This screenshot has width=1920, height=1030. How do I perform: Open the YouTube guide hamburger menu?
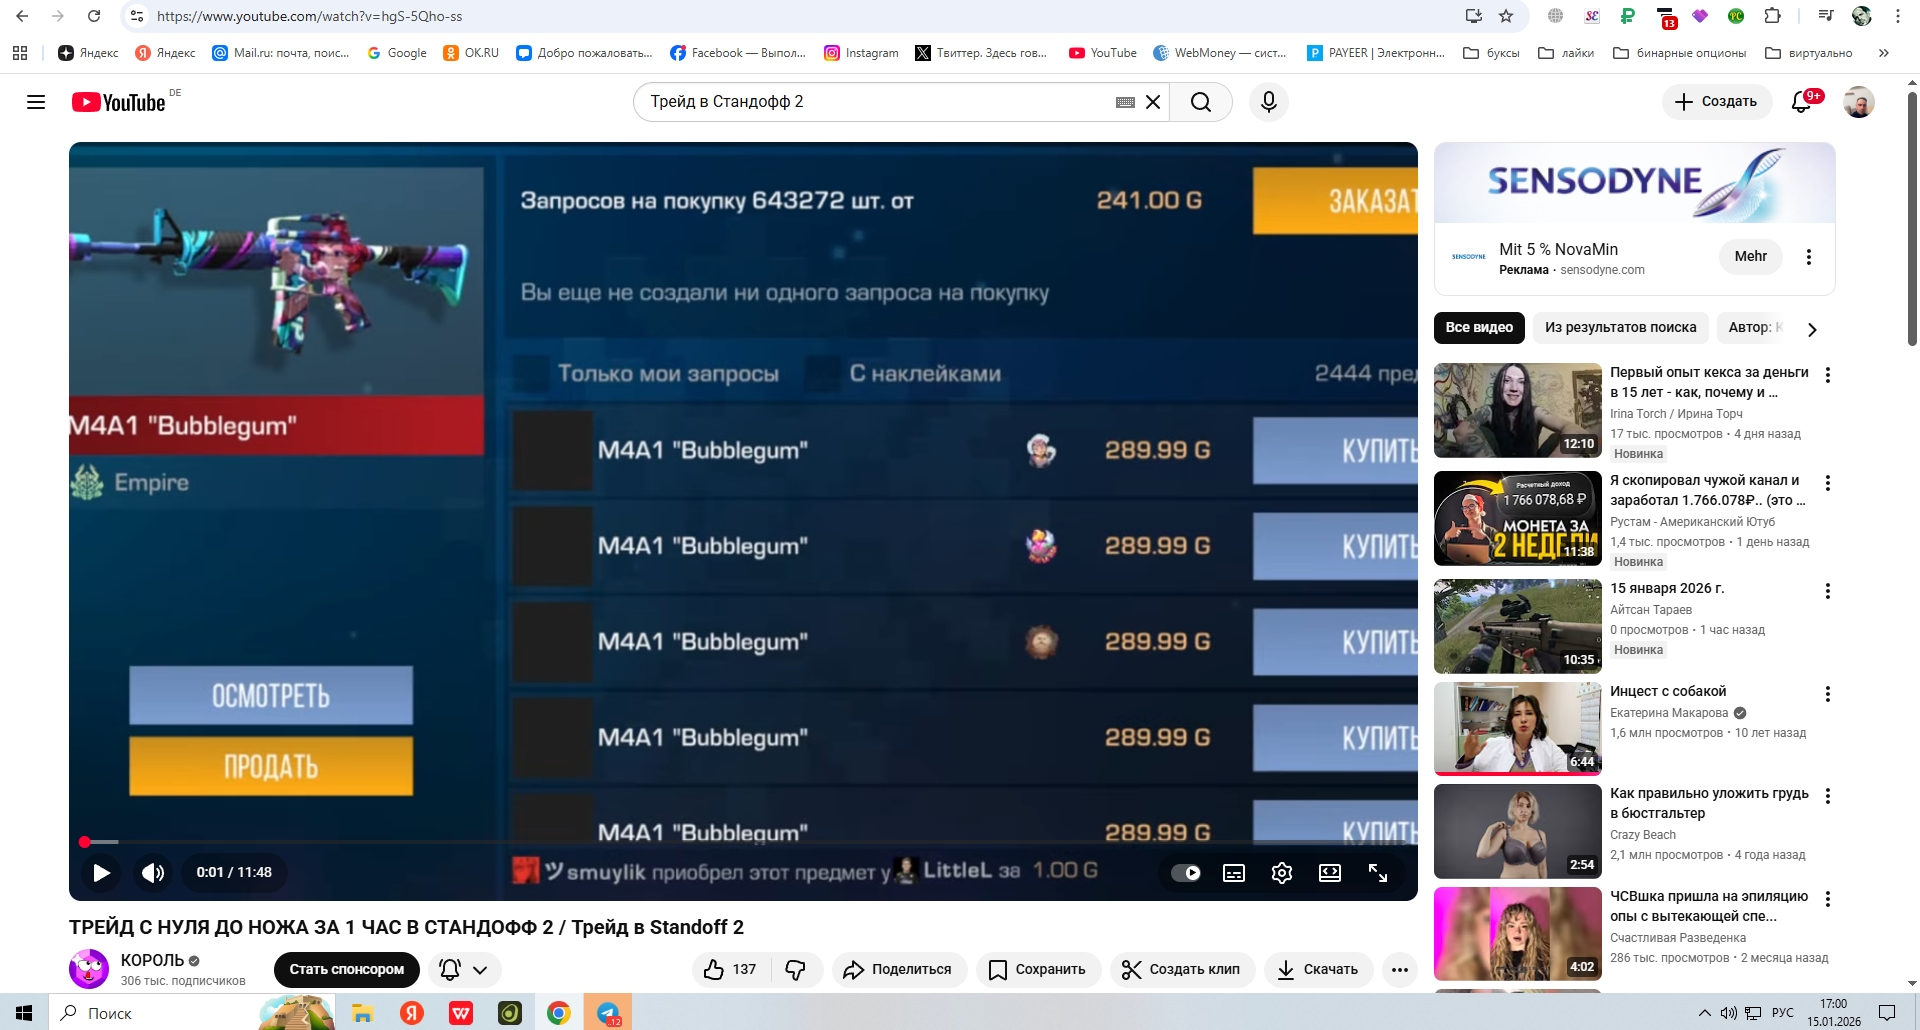click(x=36, y=102)
